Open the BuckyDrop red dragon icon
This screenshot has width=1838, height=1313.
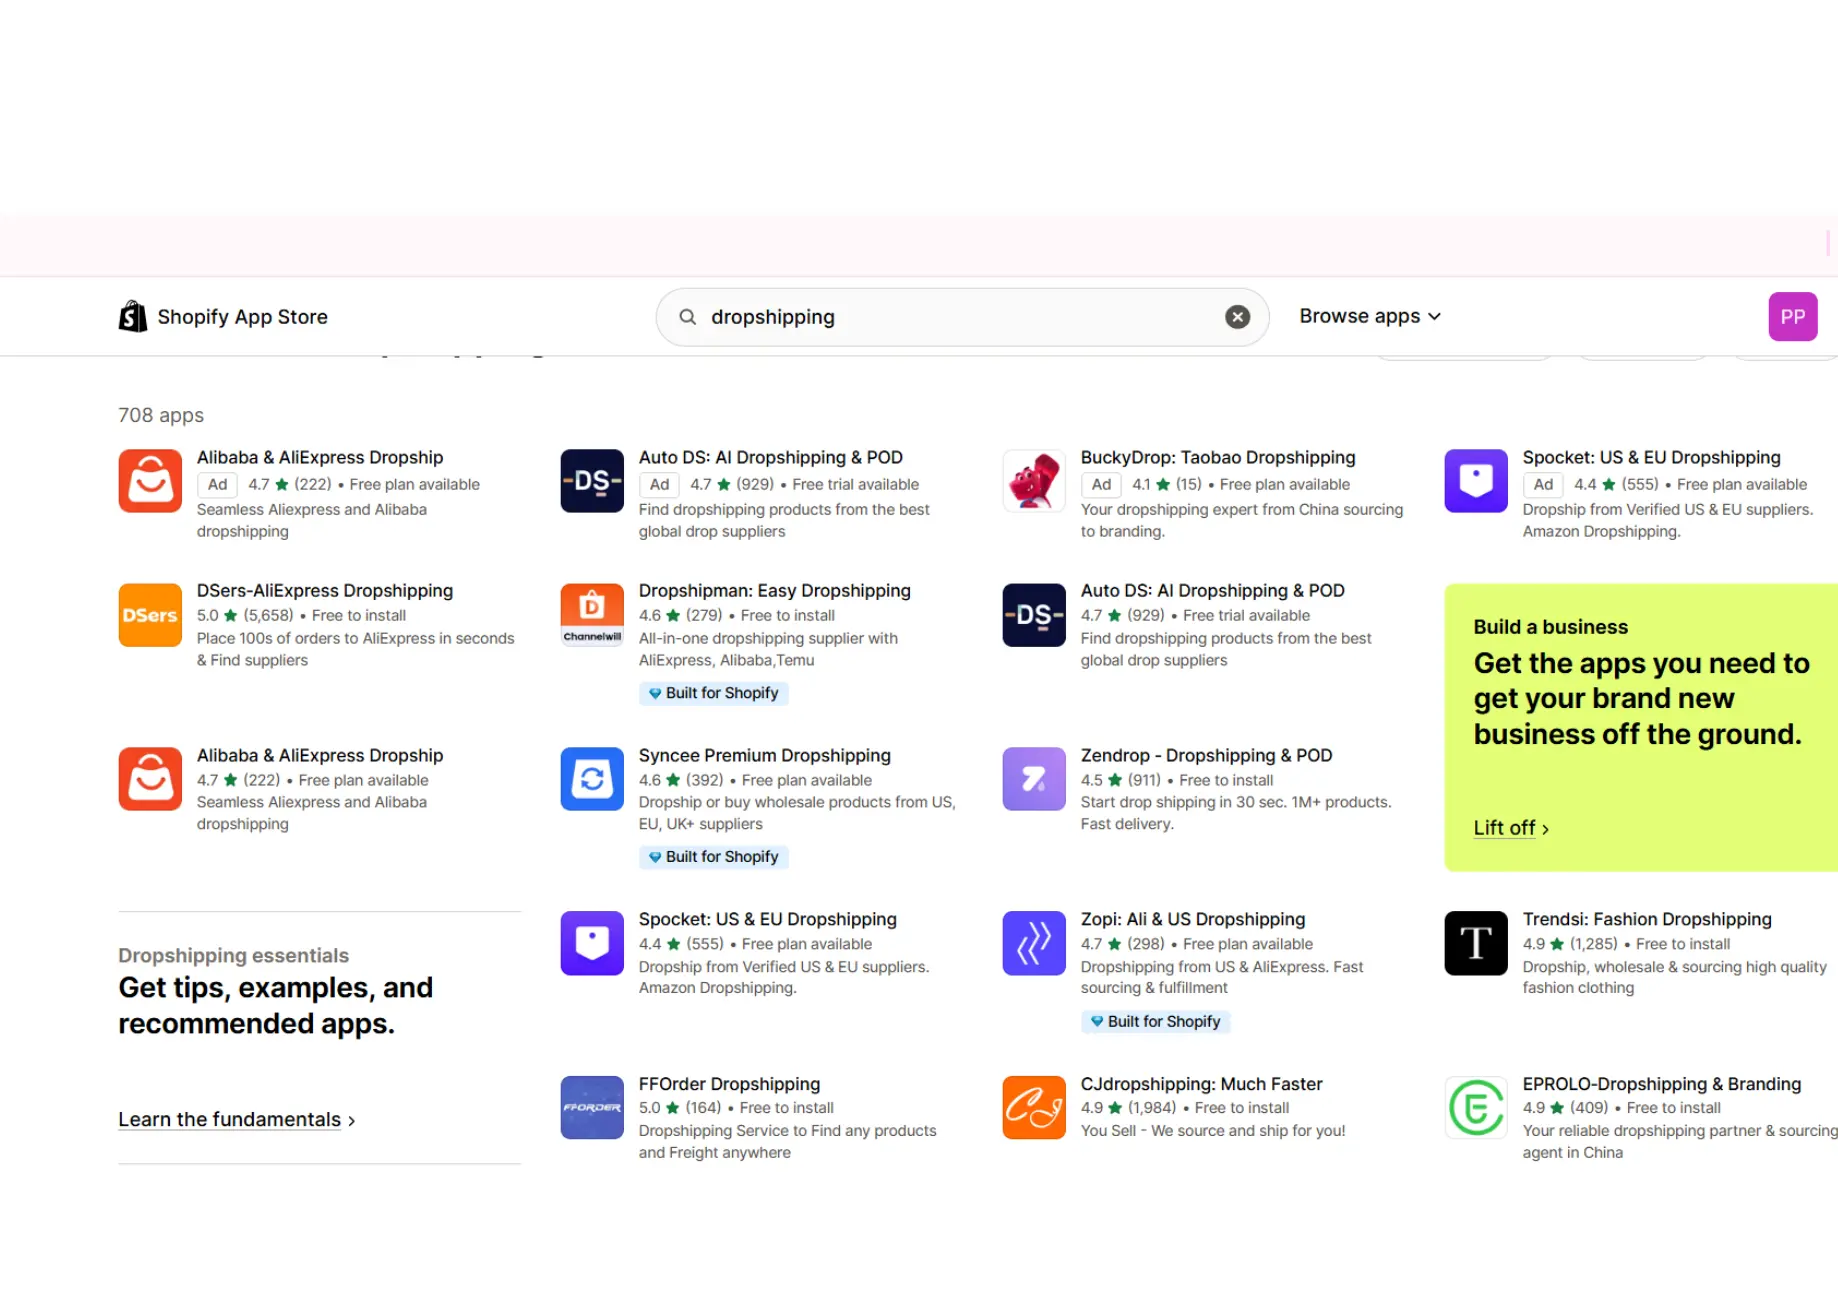(x=1034, y=481)
